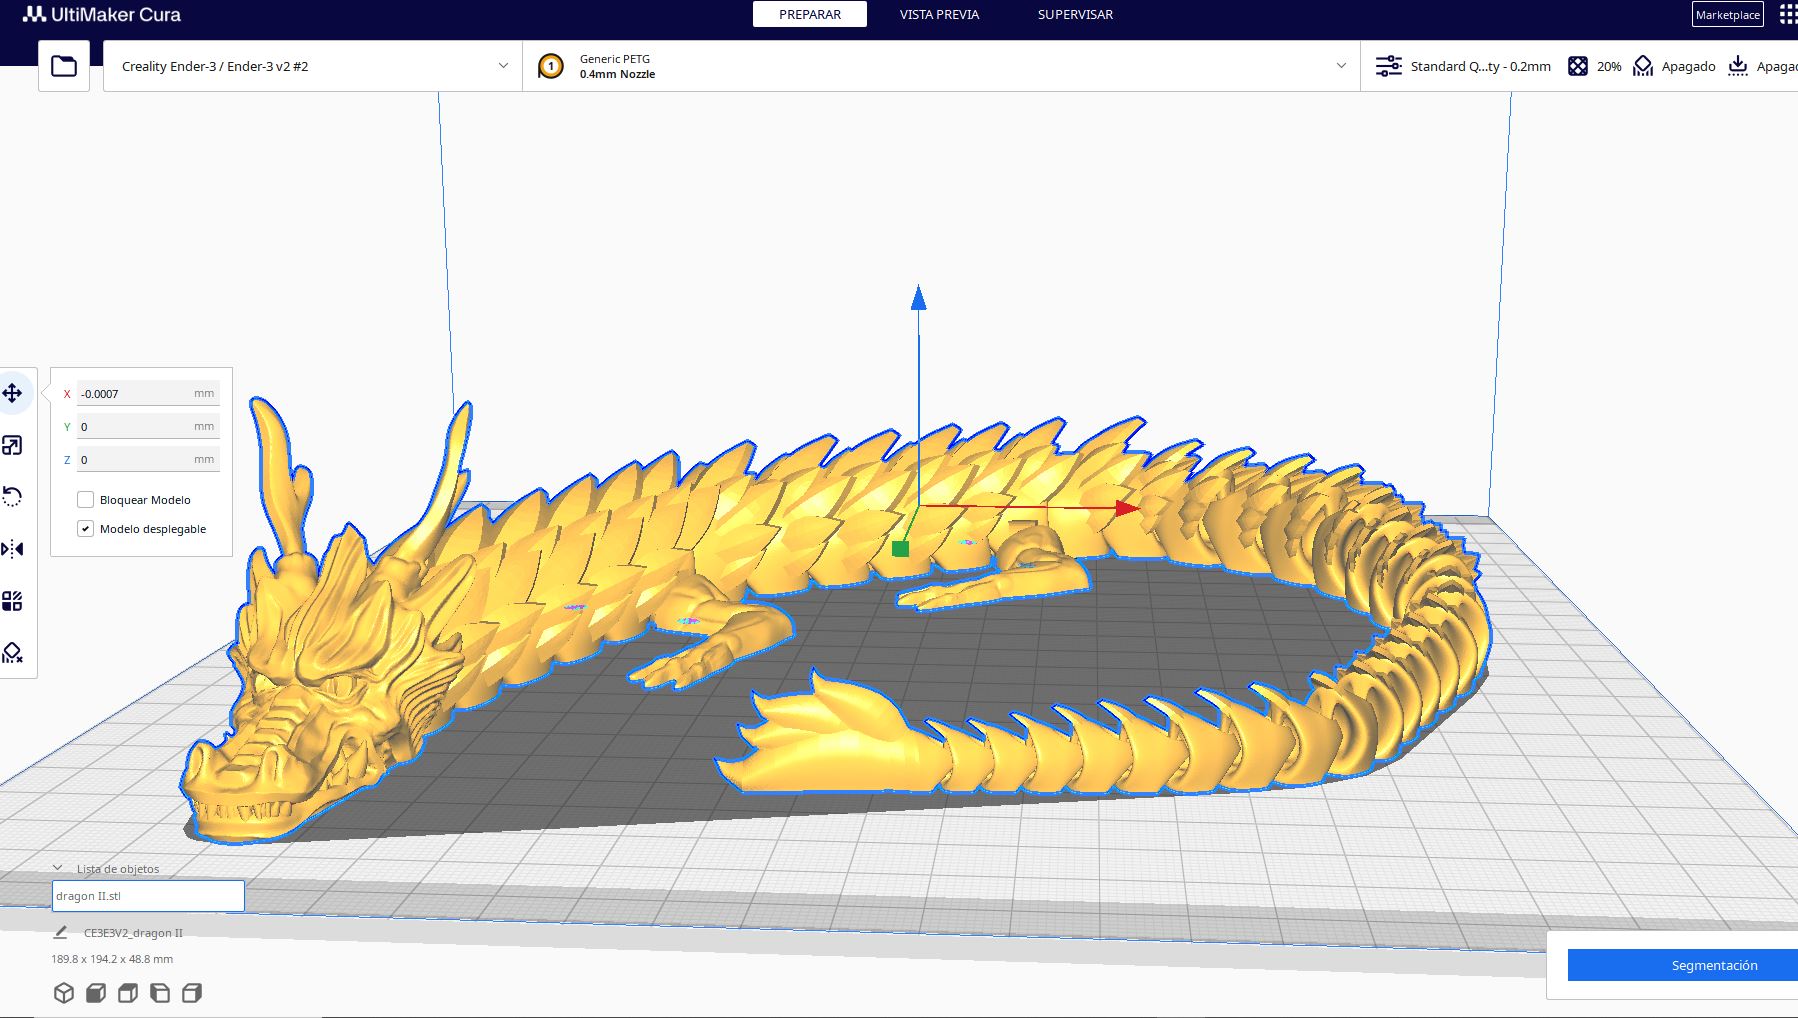Open the apps grid icon
Screen dimensions: 1798x1018
1788,14
